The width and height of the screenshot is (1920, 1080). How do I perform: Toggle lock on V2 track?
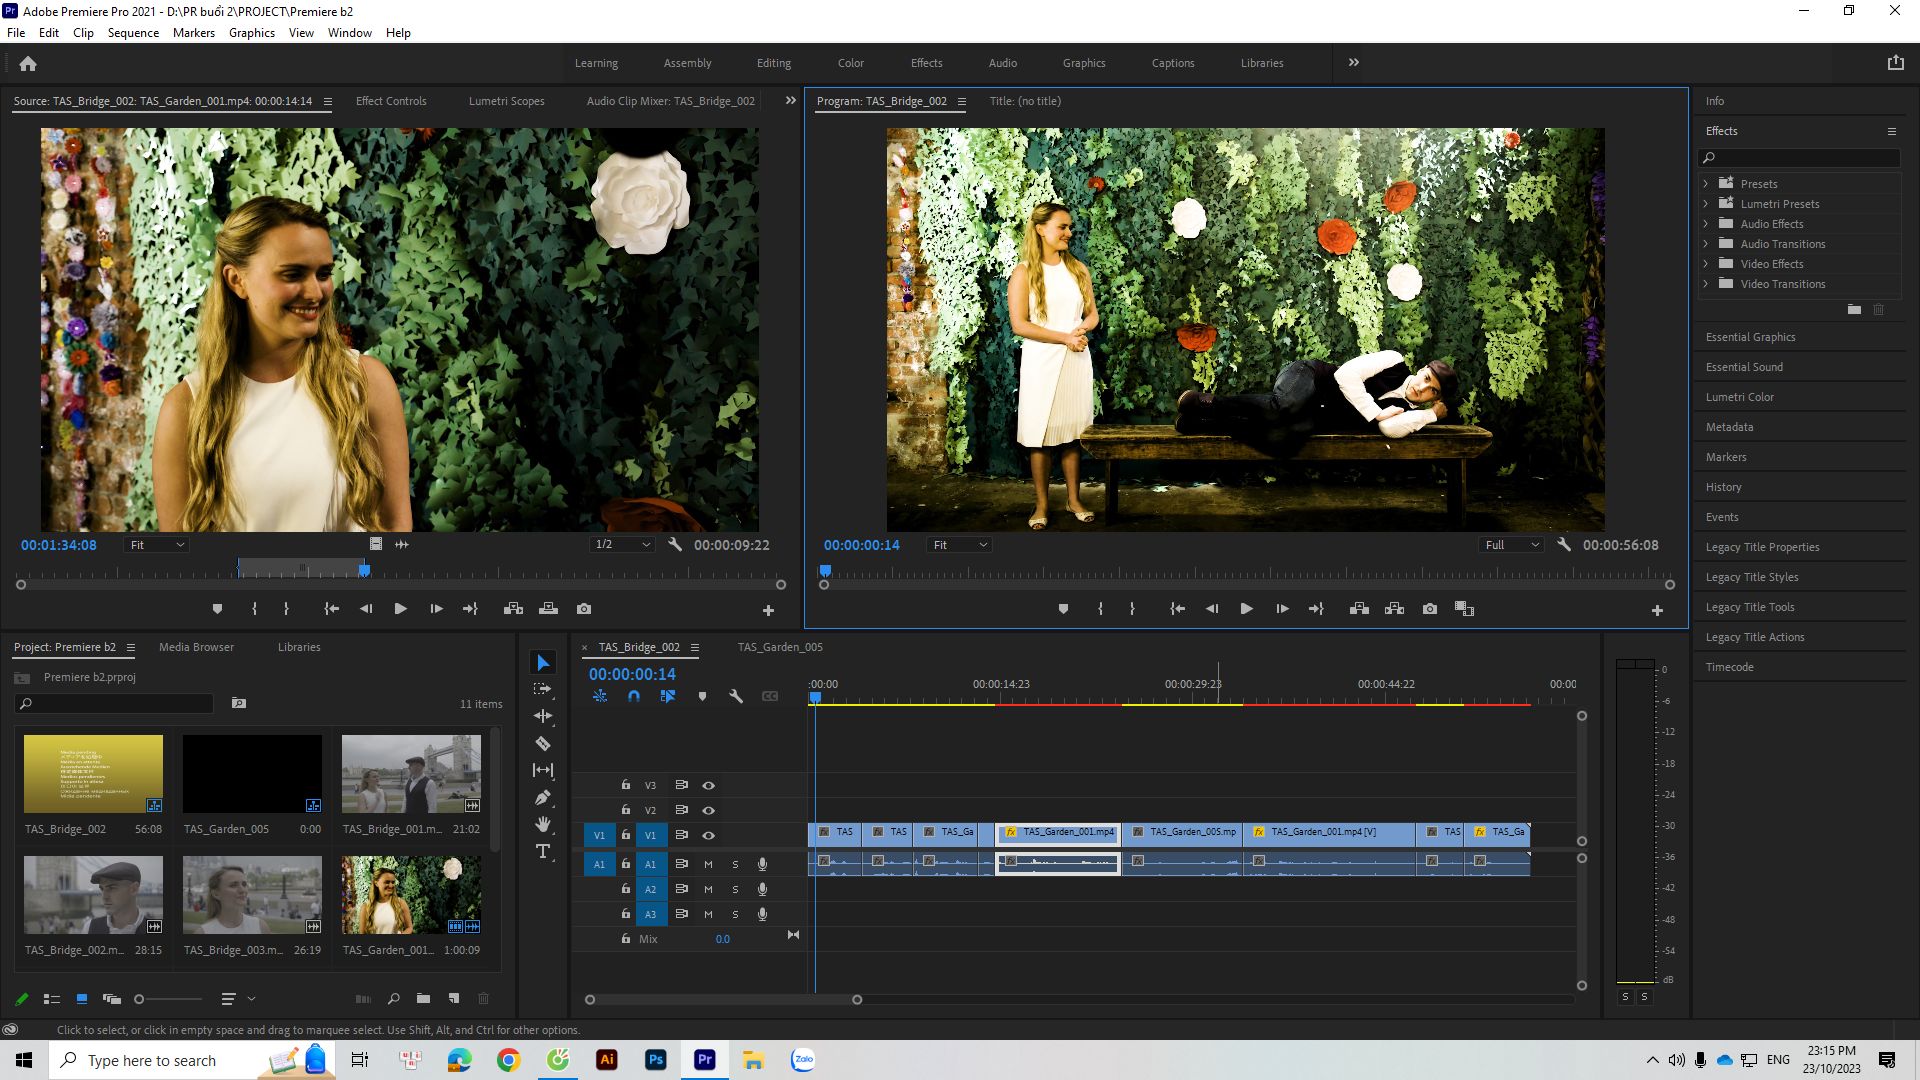(625, 810)
